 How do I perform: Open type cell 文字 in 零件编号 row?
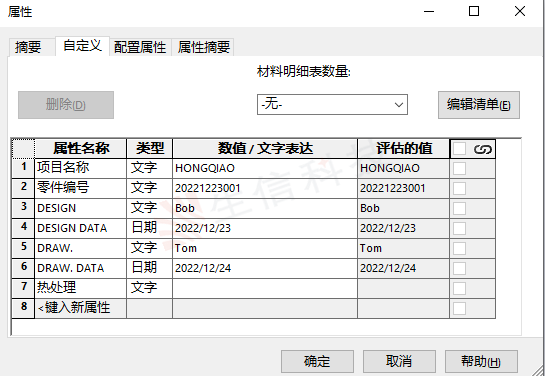[149, 188]
